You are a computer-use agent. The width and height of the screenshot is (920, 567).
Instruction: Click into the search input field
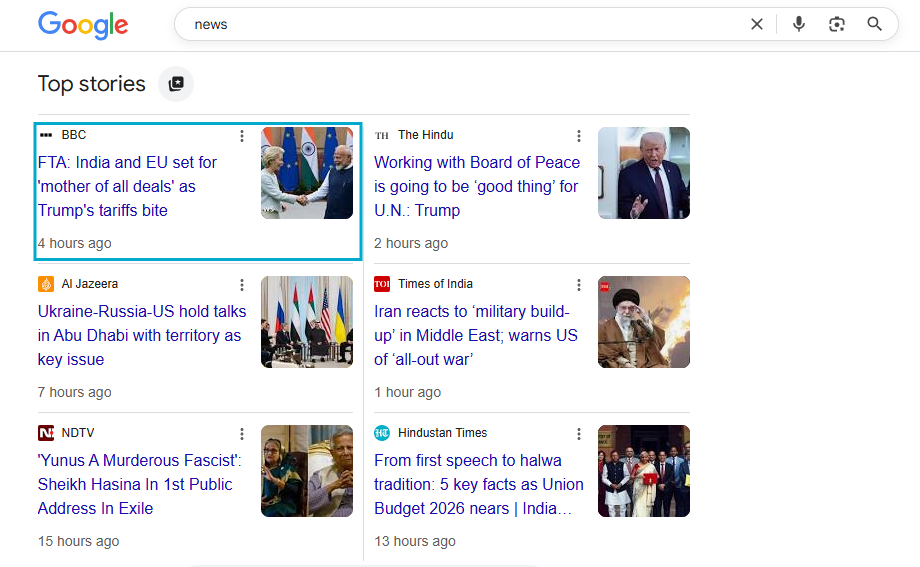460,24
